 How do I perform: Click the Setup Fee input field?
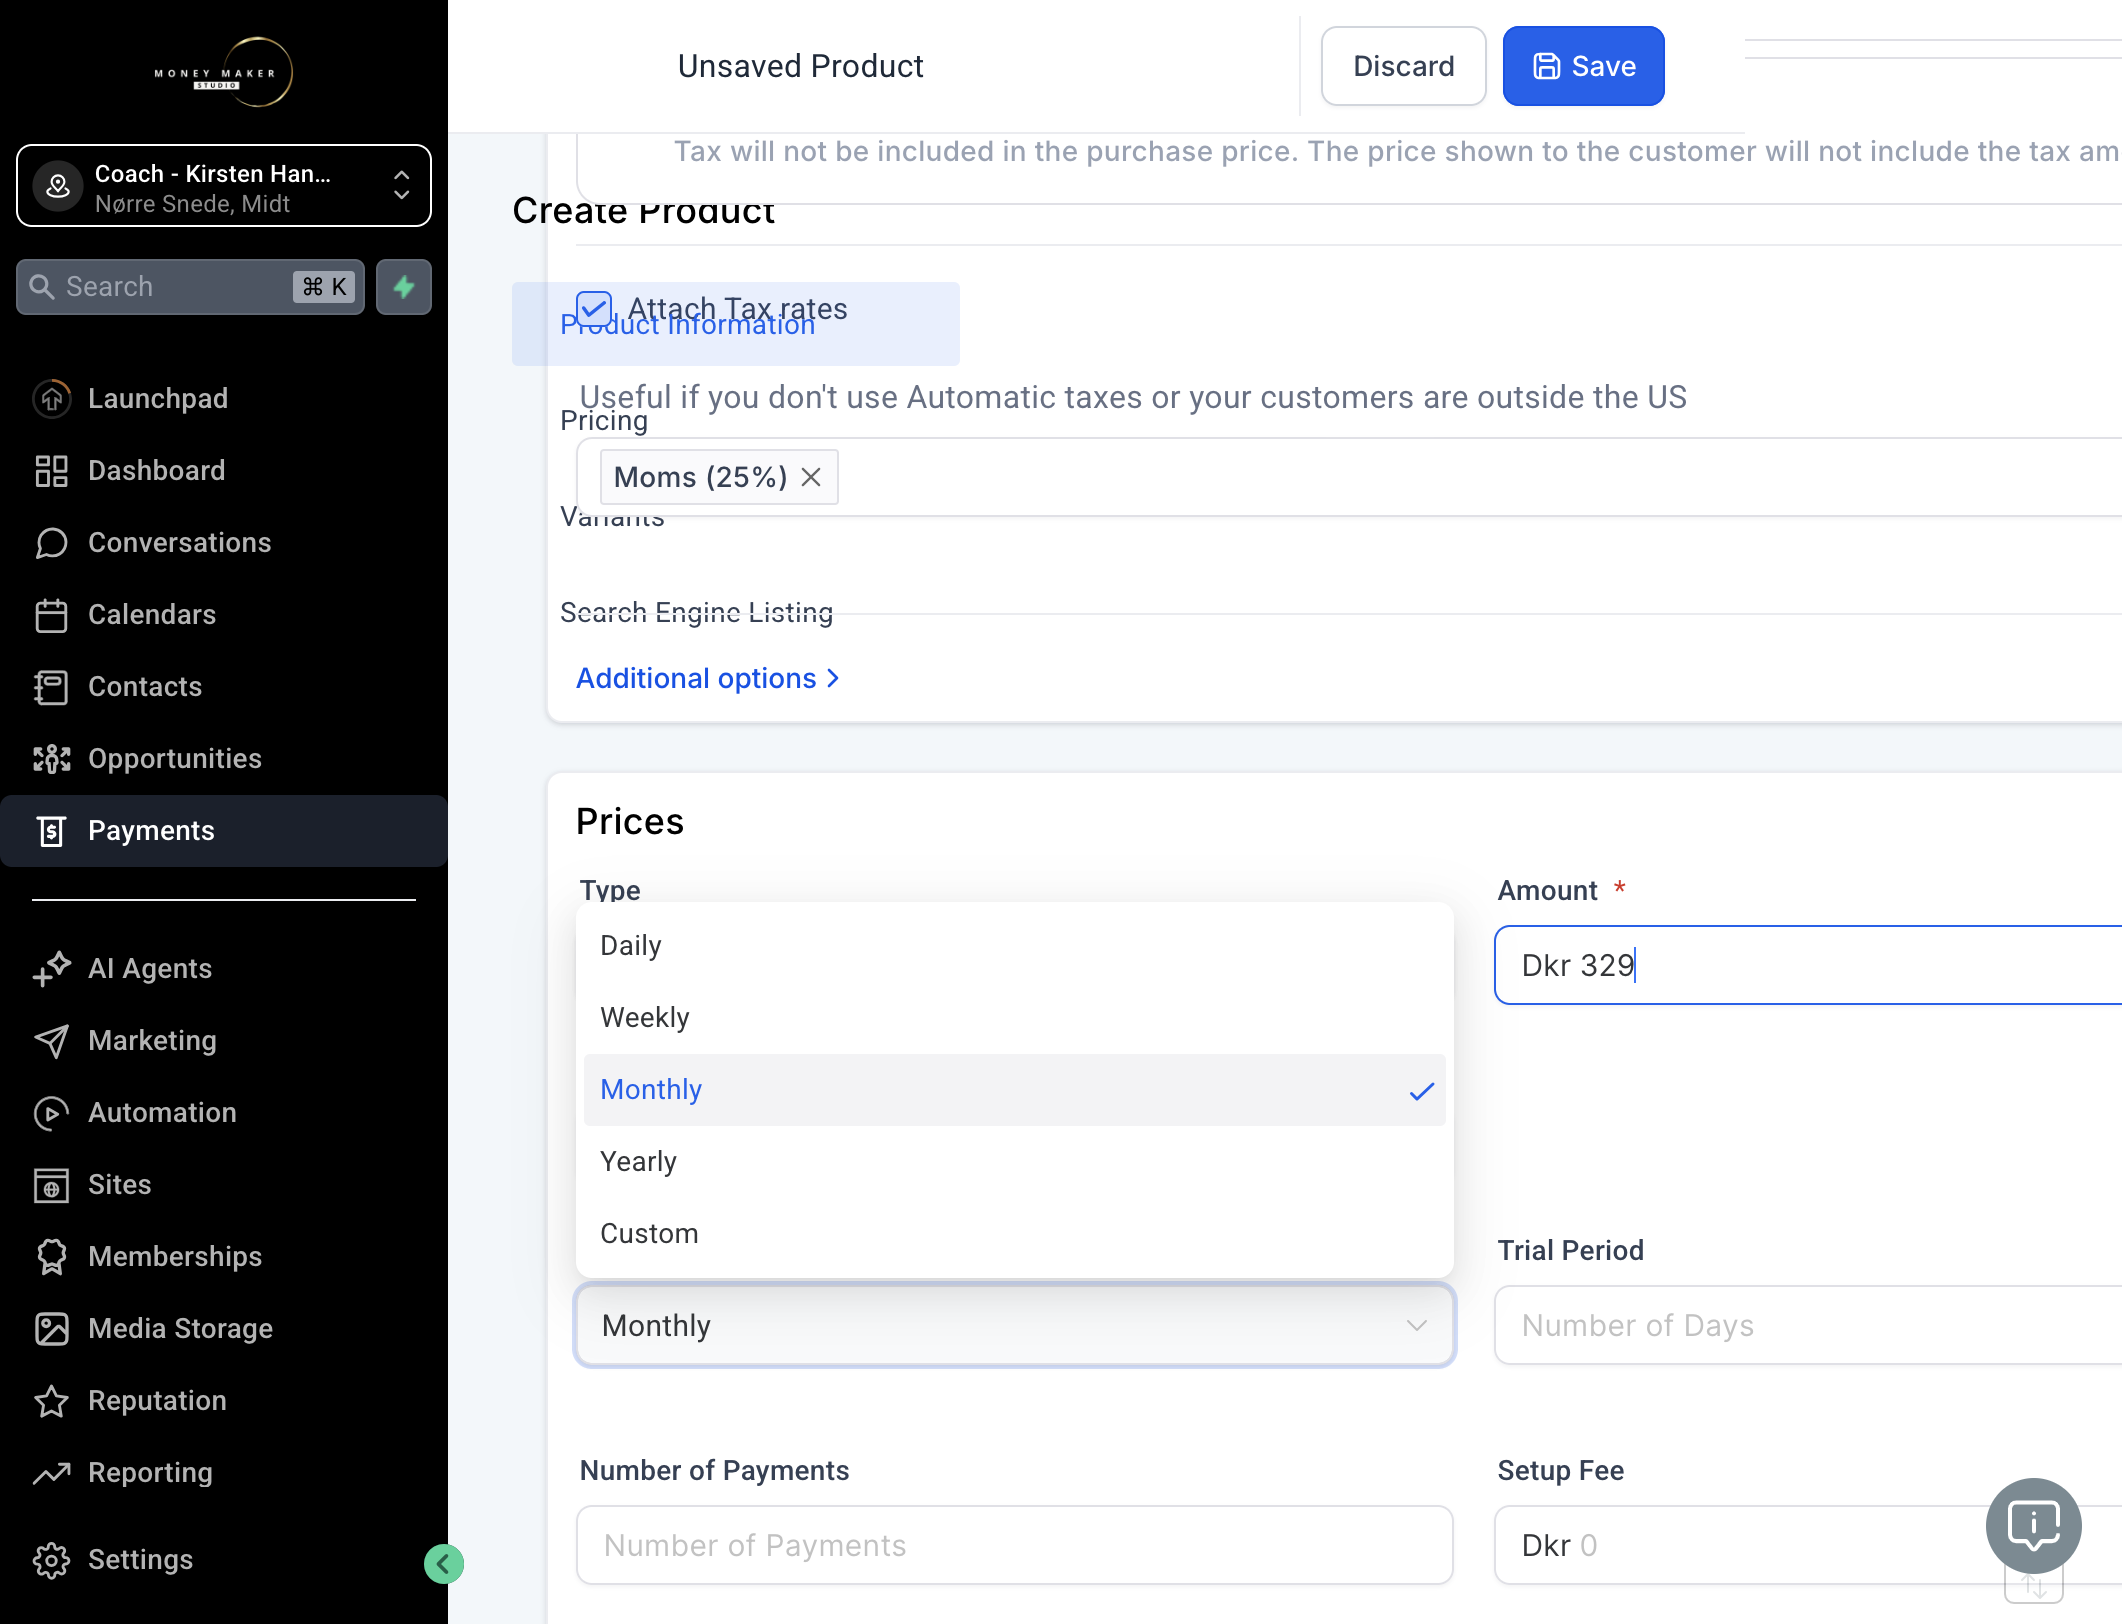(x=1808, y=1545)
